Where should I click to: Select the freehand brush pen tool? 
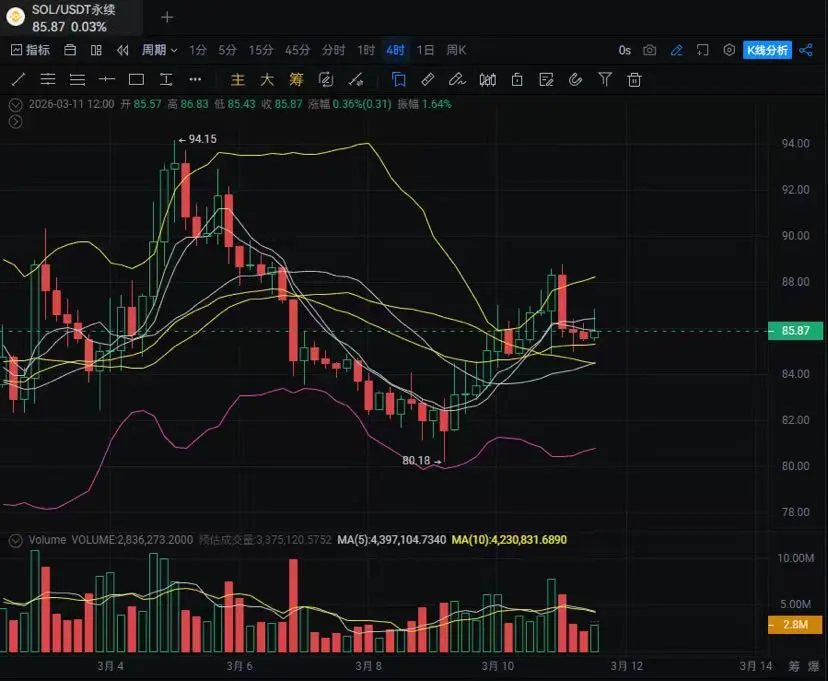[457, 80]
